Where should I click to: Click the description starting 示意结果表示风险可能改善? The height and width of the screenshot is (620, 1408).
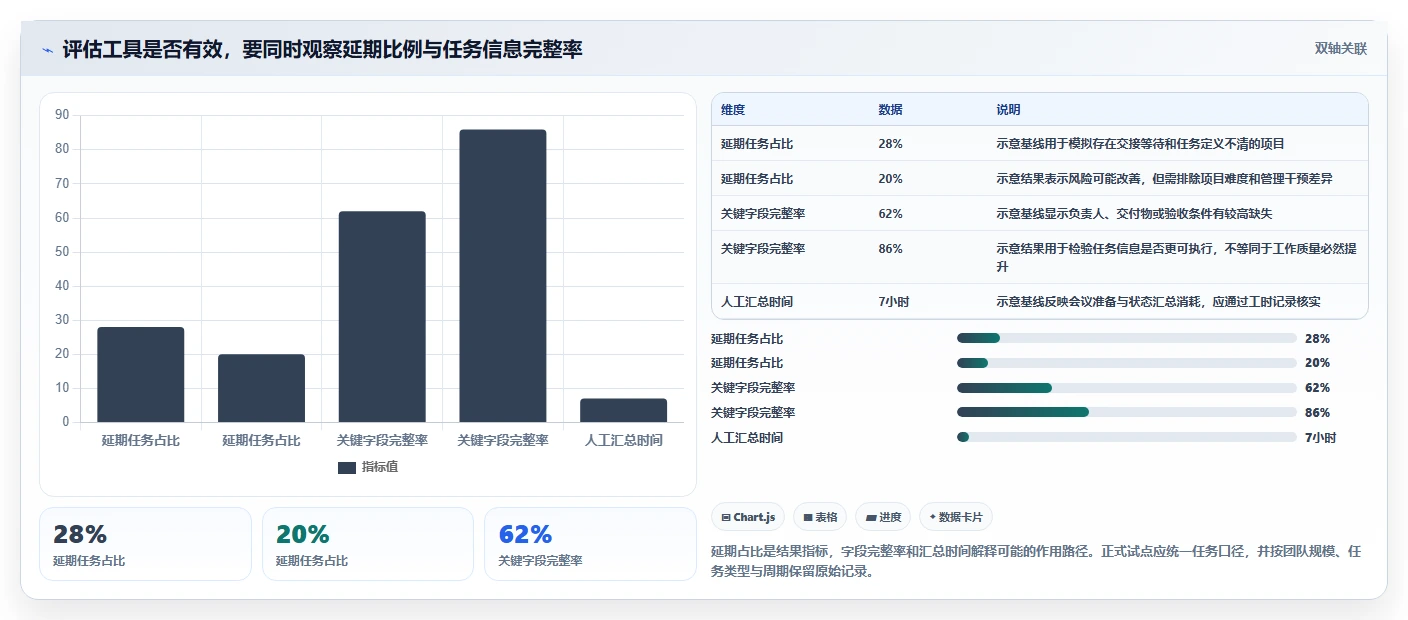pyautogui.click(x=1164, y=179)
